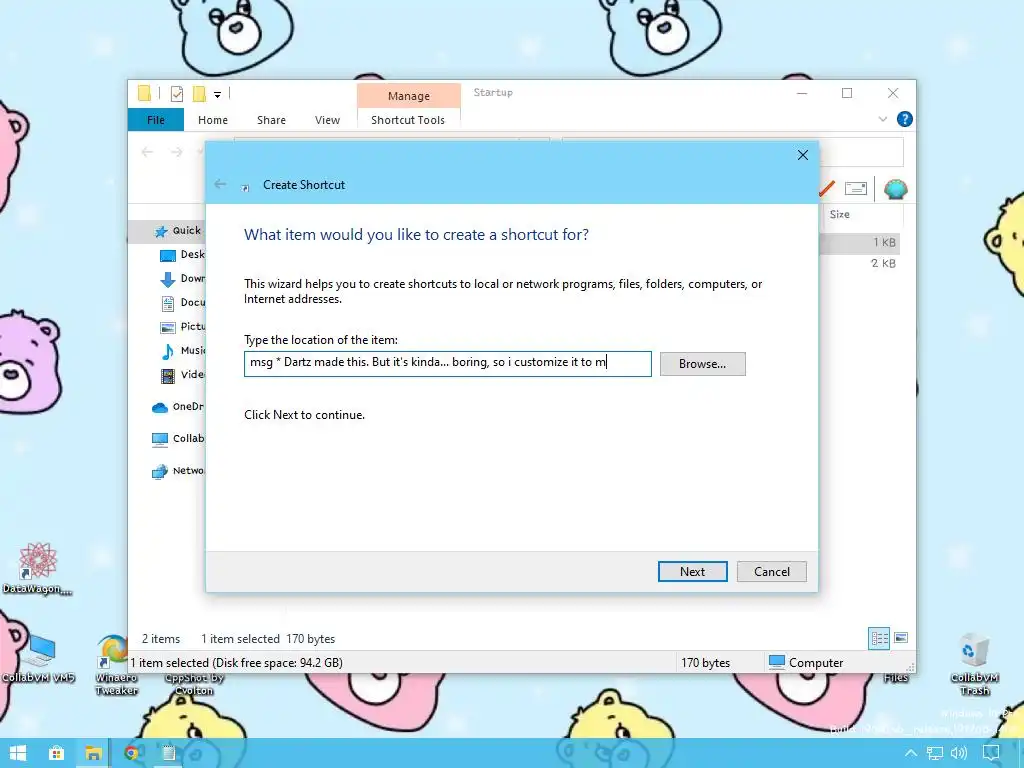Maximize the Startup Explorer window
This screenshot has height=768, width=1024.
(847, 93)
